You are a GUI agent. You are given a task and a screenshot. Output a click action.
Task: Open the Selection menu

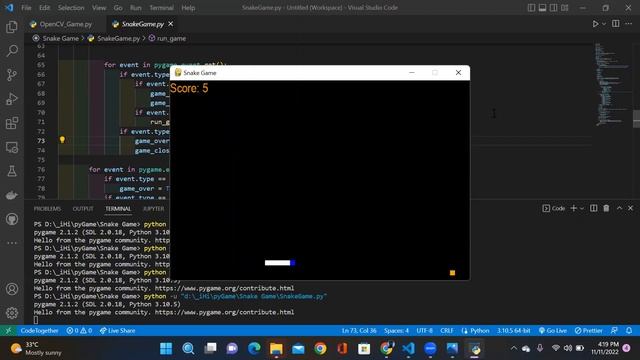pyautogui.click(x=71, y=8)
